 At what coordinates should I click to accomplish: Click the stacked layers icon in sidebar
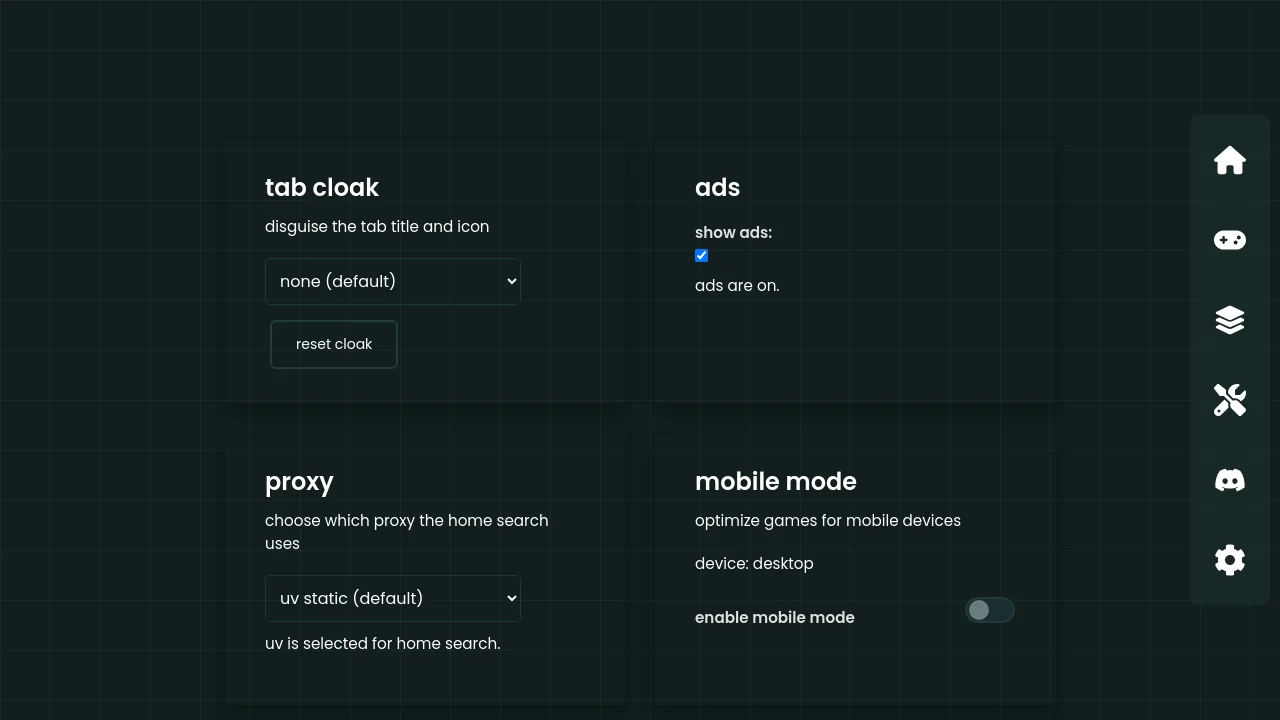1229,320
